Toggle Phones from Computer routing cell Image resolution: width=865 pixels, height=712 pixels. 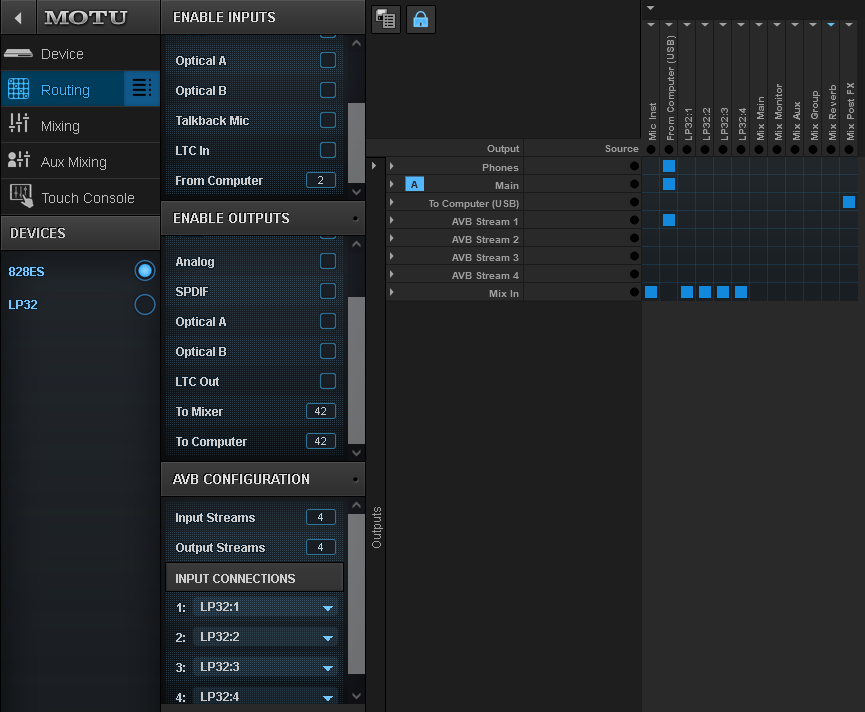pos(669,166)
